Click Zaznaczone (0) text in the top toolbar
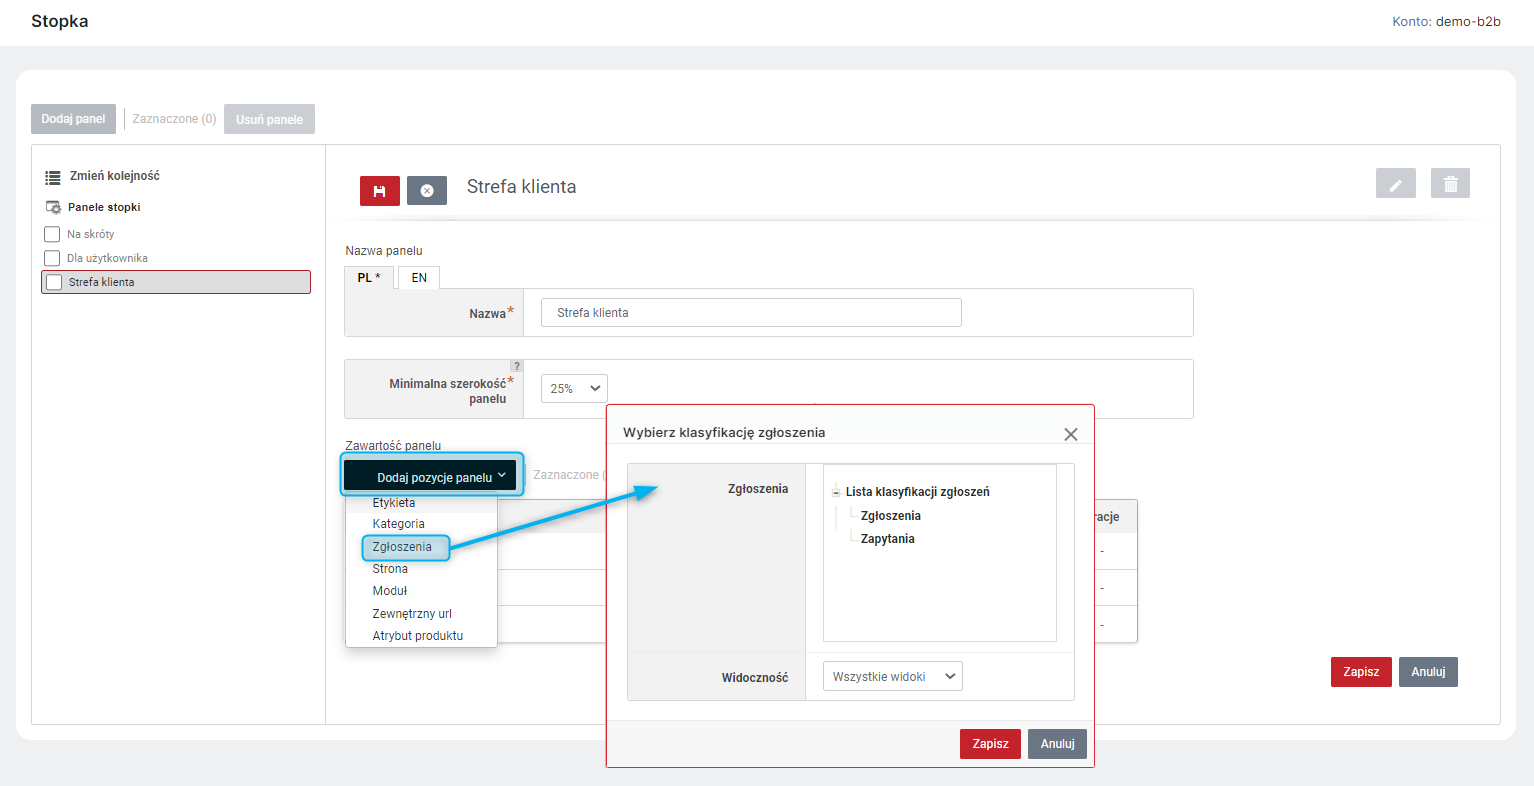The width and height of the screenshot is (1534, 786). (174, 119)
